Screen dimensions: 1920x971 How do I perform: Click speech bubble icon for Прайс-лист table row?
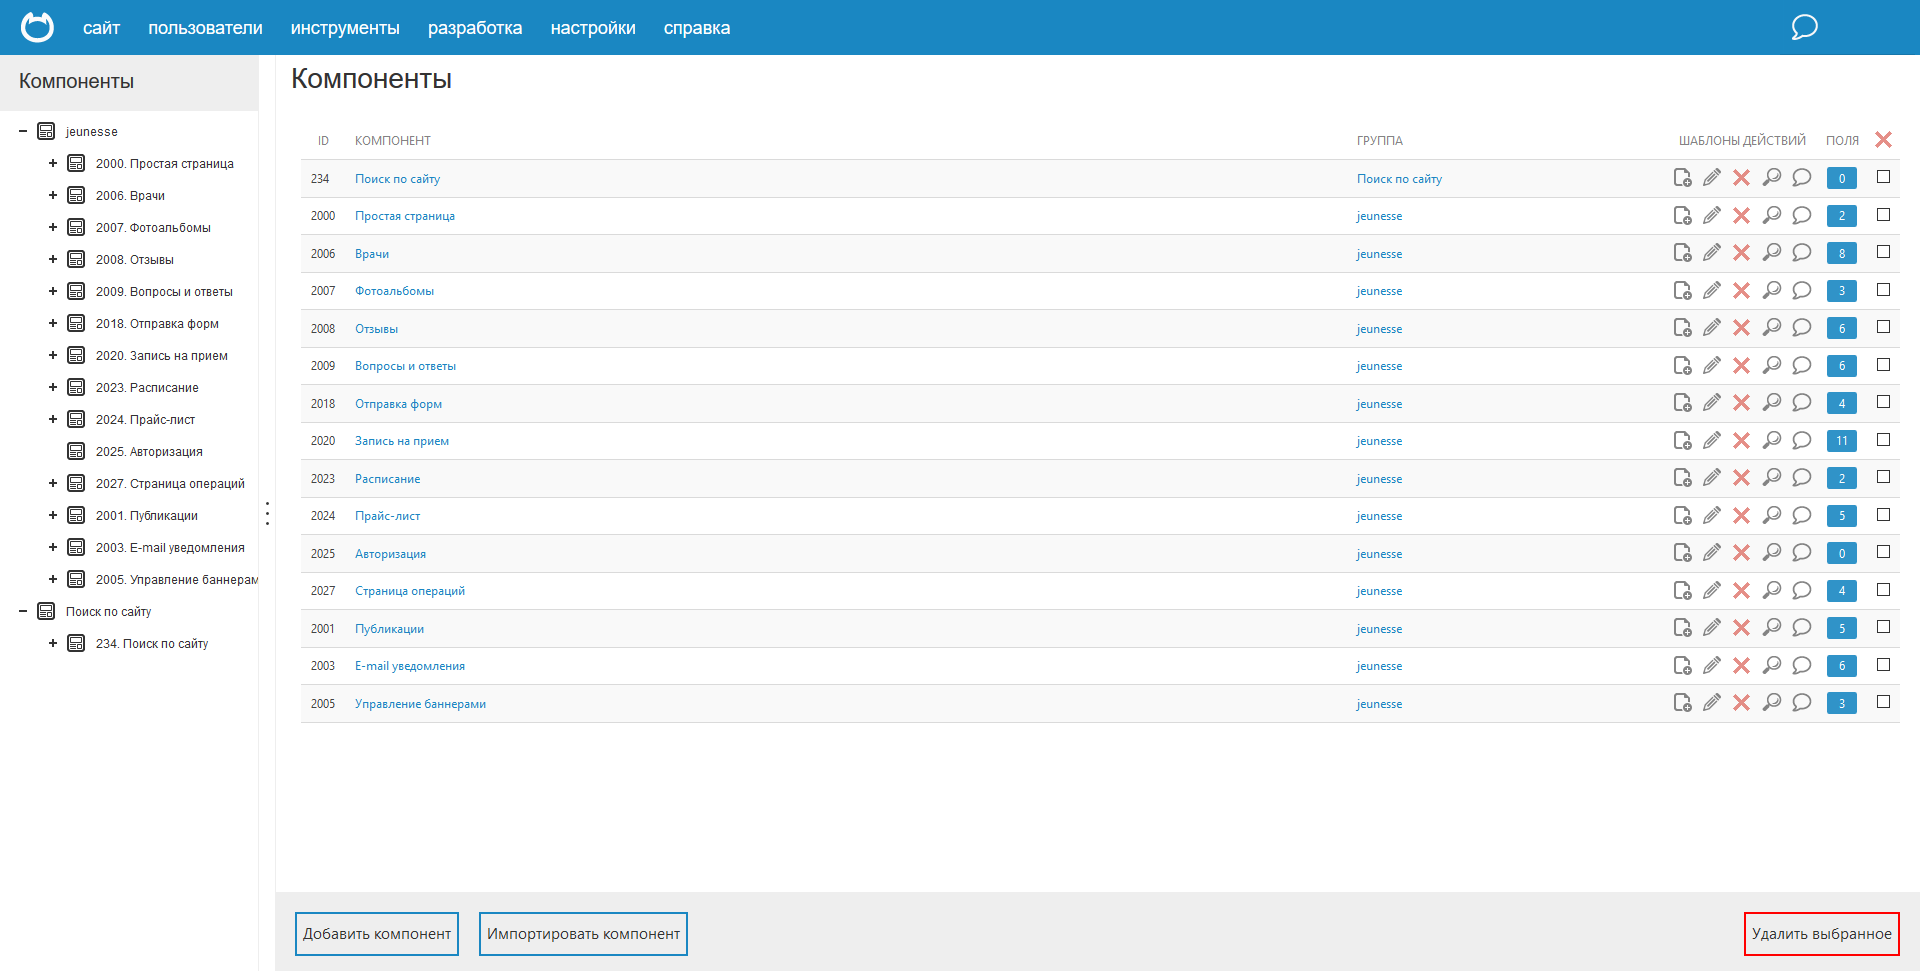[1802, 515]
